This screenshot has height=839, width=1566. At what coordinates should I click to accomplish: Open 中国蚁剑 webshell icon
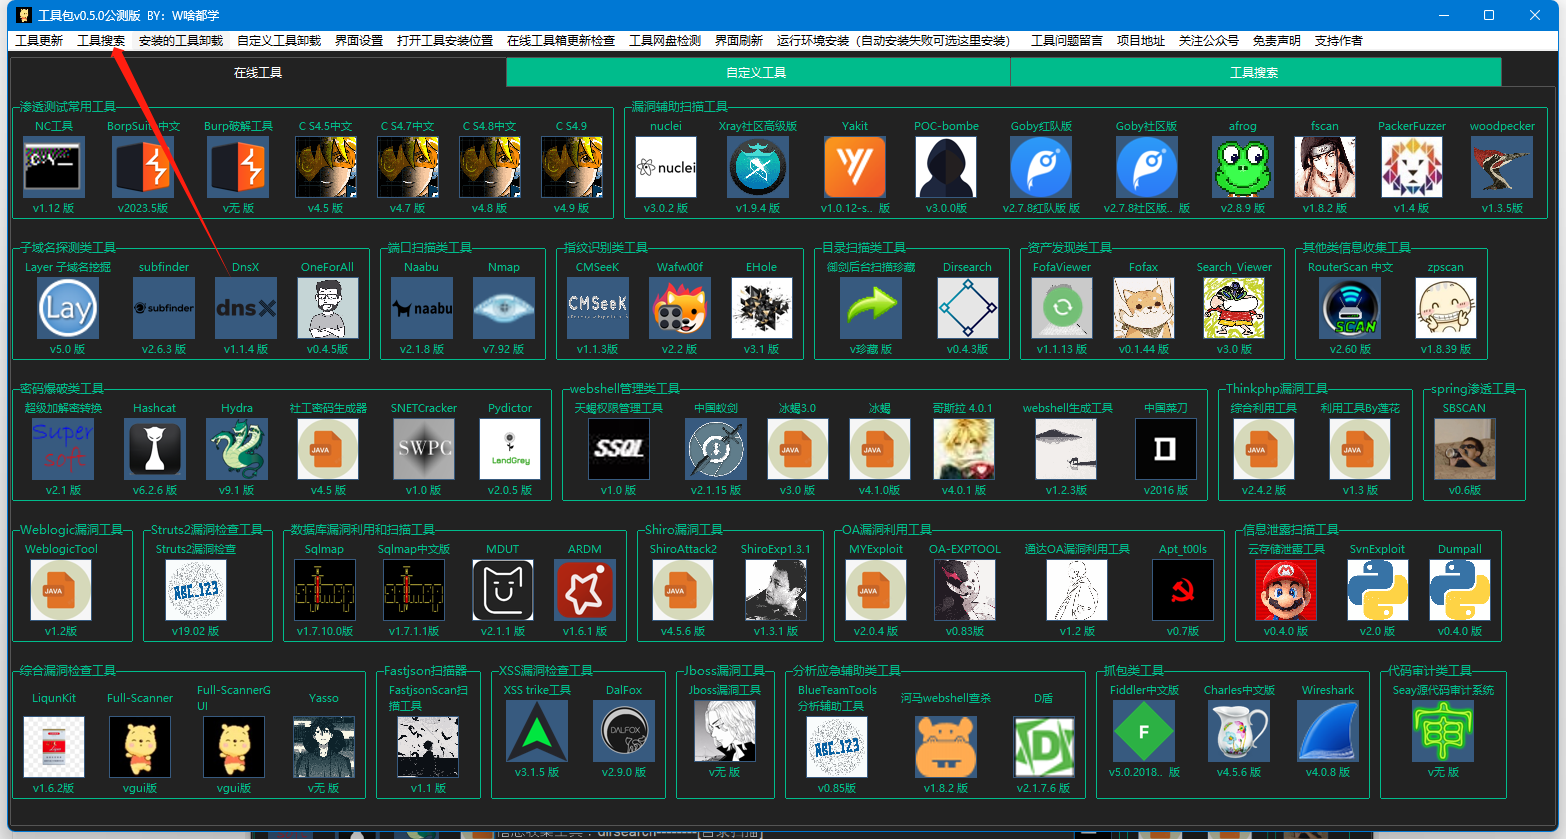pyautogui.click(x=716, y=449)
